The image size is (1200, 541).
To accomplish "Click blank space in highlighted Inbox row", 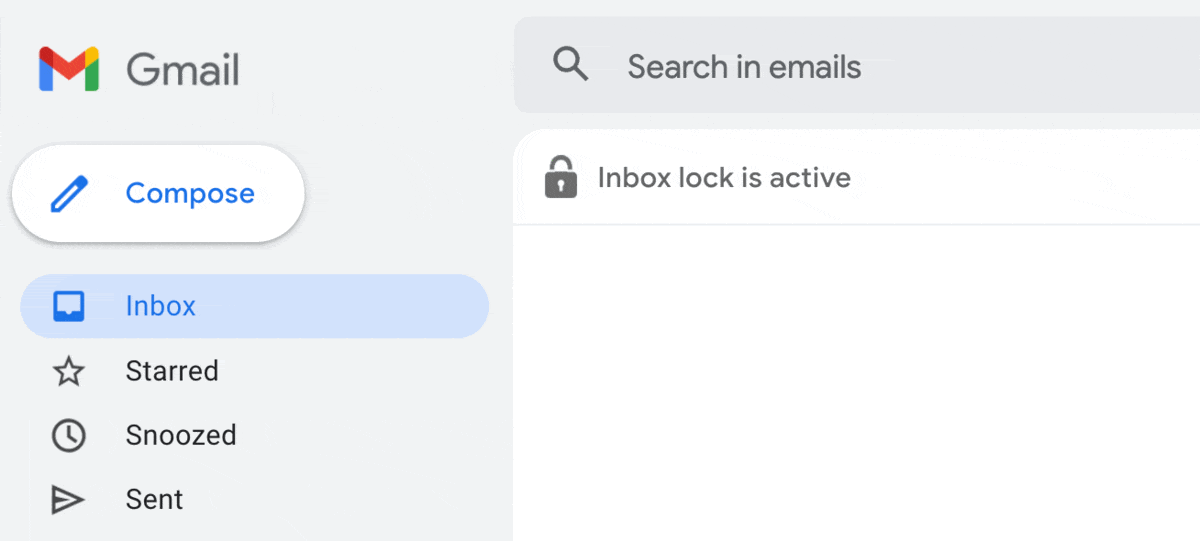I will point(340,306).
